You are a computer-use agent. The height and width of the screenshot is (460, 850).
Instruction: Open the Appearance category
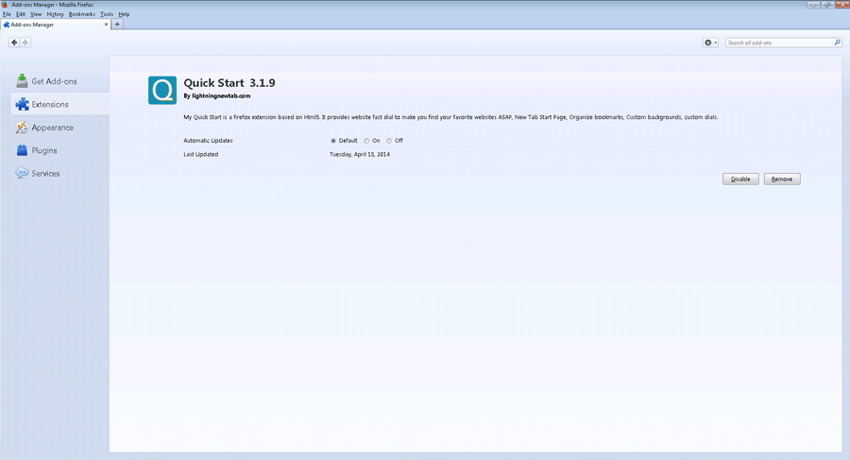click(x=52, y=127)
